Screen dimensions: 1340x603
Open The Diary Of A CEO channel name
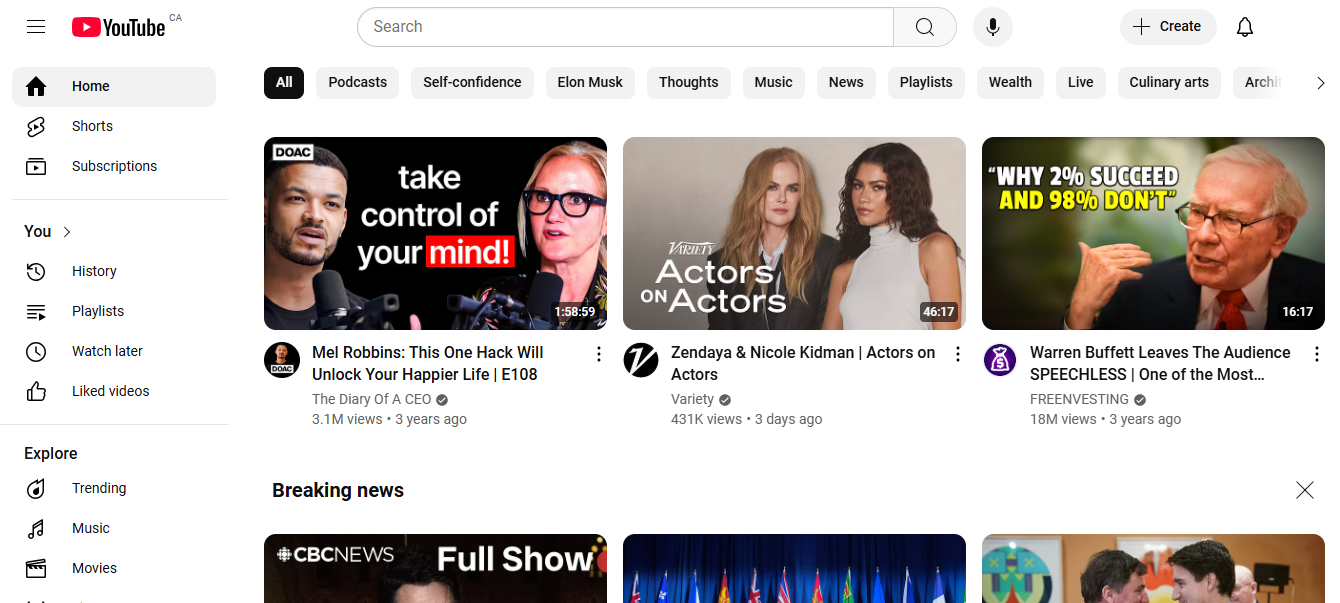tap(372, 399)
